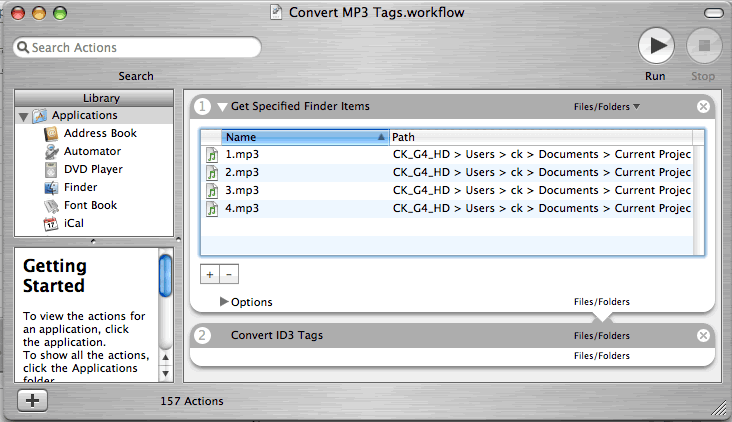Run the workflow with the play button
The image size is (732, 422).
coord(656,46)
